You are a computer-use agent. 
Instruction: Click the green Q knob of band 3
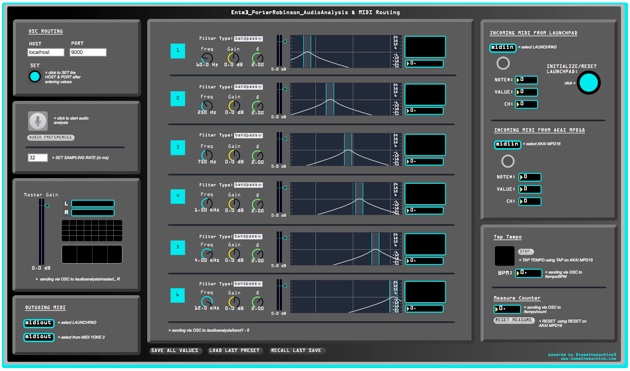tap(258, 156)
